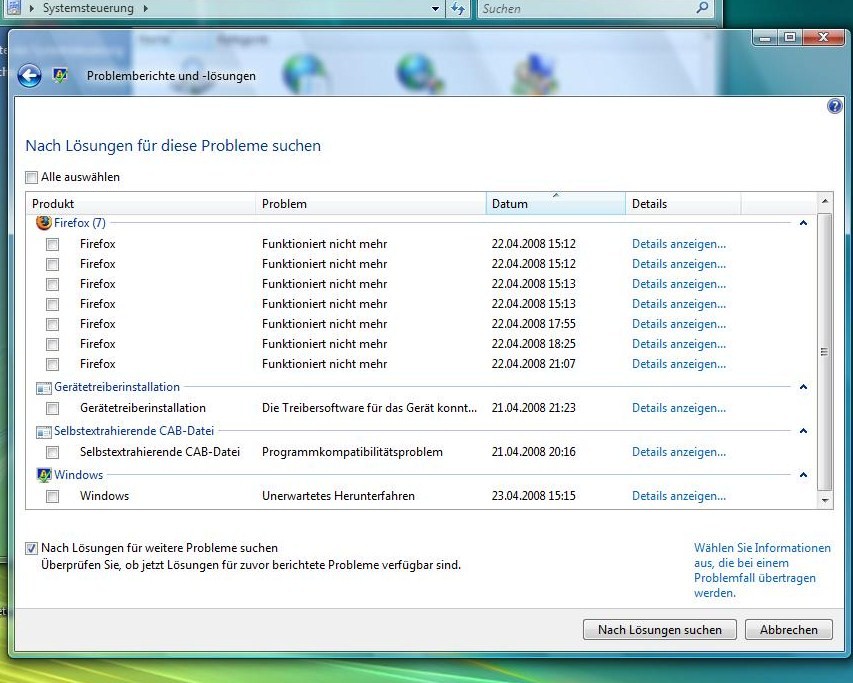Click the Windows group flag icon
Viewport: 853px width, 683px height.
[44, 475]
